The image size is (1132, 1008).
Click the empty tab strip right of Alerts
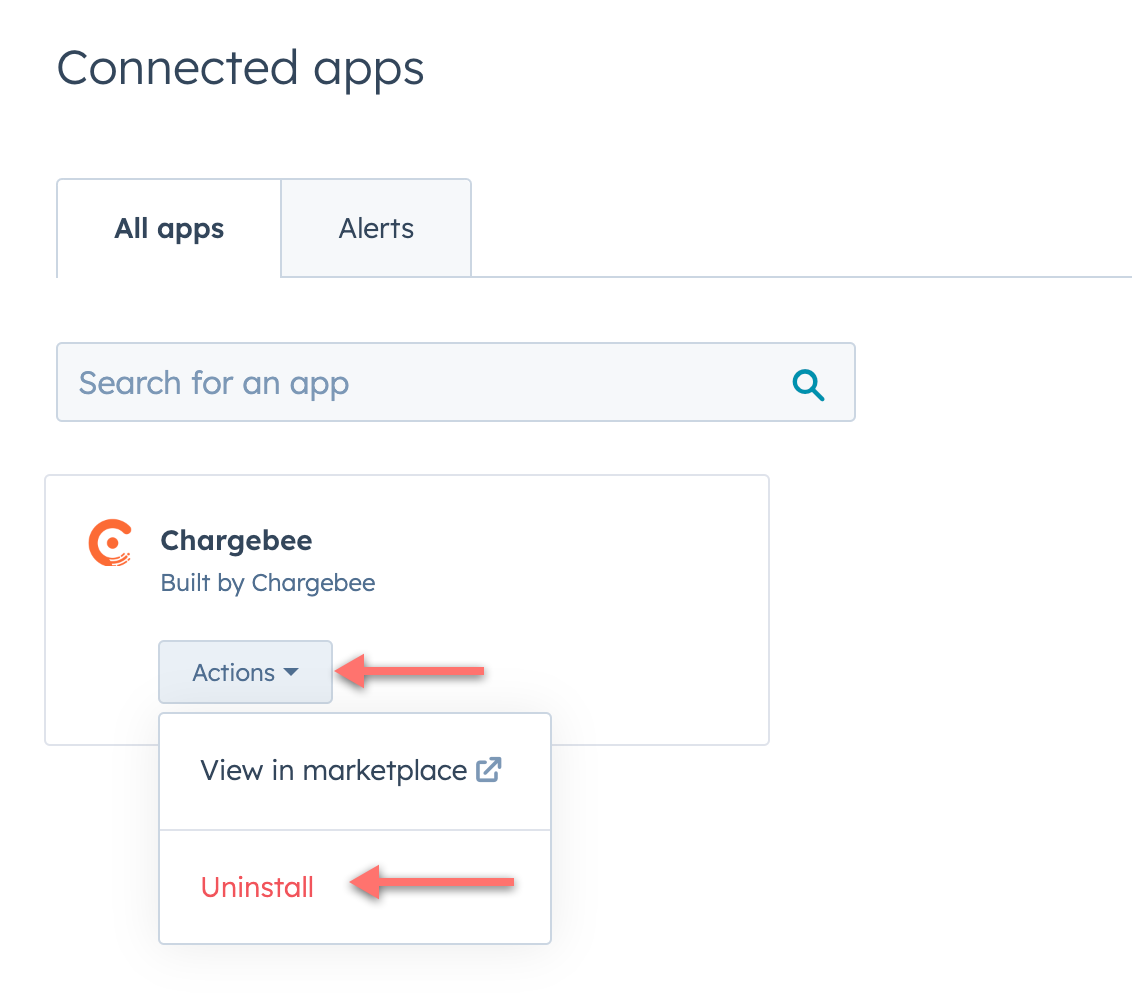point(800,240)
